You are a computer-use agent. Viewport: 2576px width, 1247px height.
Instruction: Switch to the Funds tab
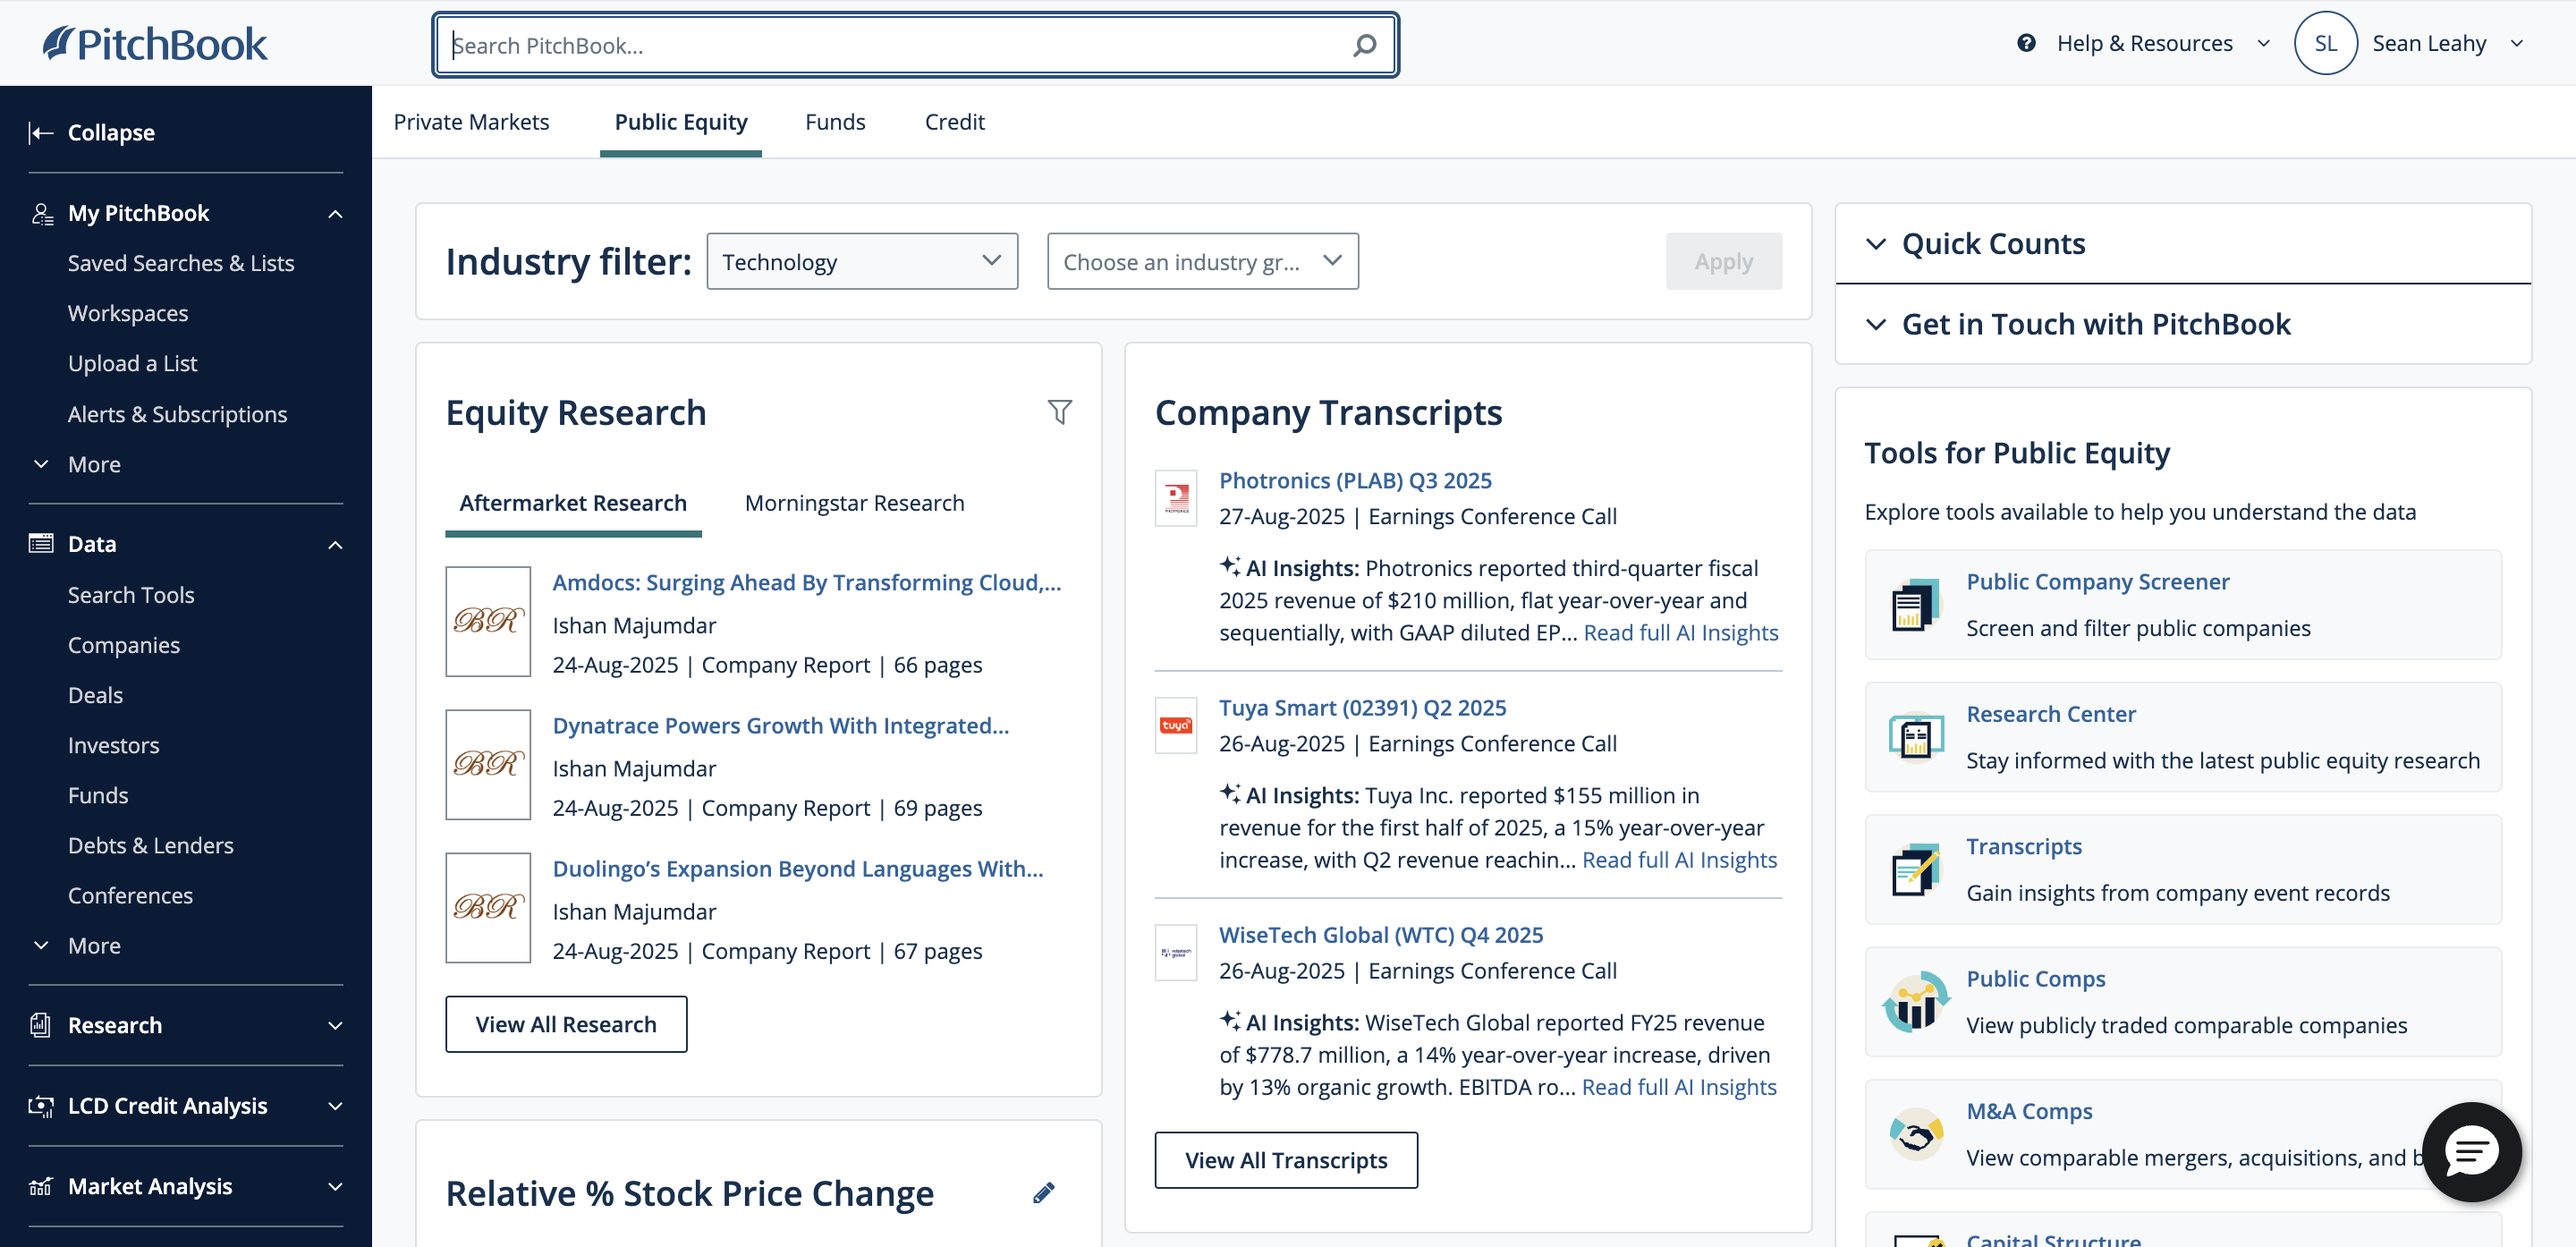pos(835,121)
